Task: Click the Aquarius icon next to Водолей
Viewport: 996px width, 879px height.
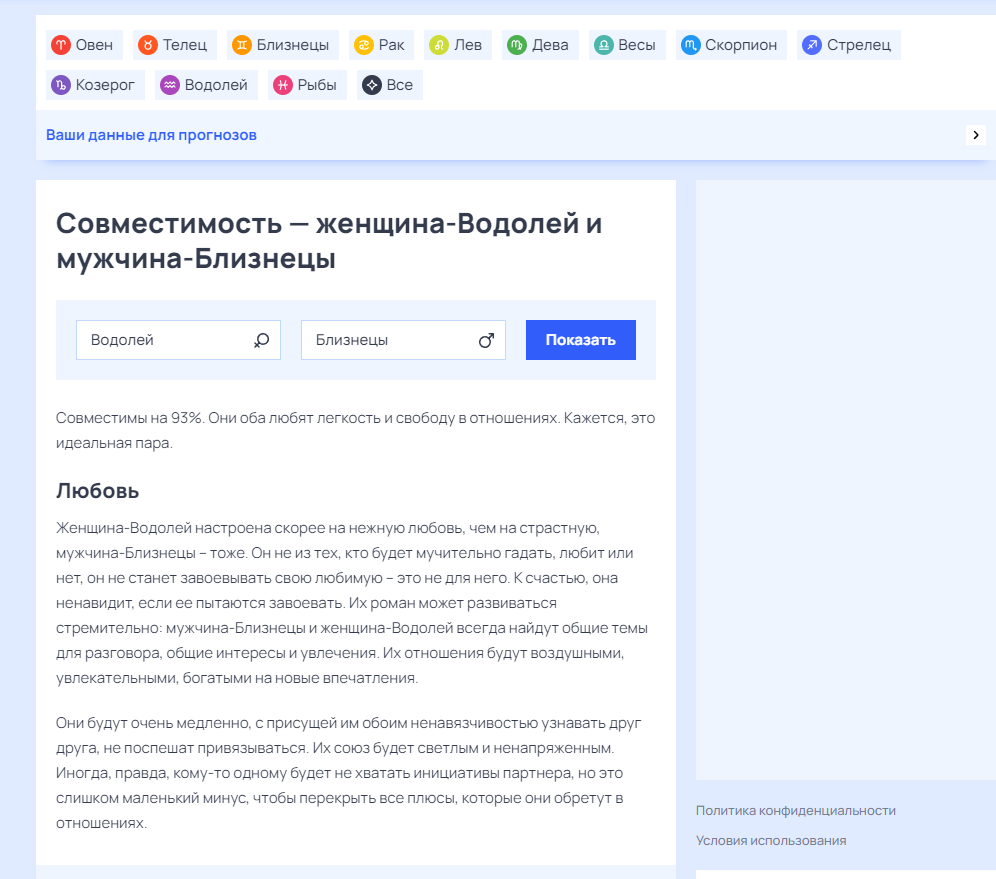Action: (x=170, y=85)
